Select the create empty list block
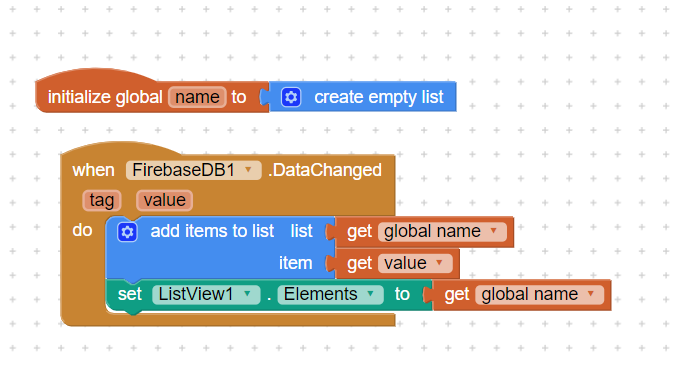 click(x=362, y=97)
